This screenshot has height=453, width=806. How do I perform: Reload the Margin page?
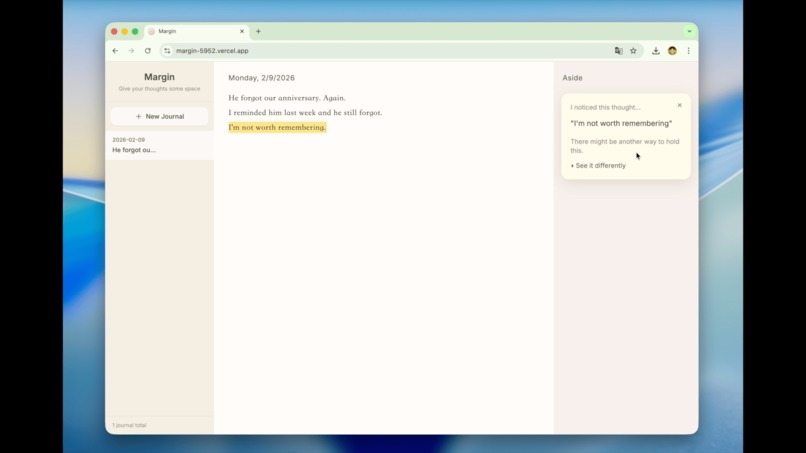[x=148, y=51]
